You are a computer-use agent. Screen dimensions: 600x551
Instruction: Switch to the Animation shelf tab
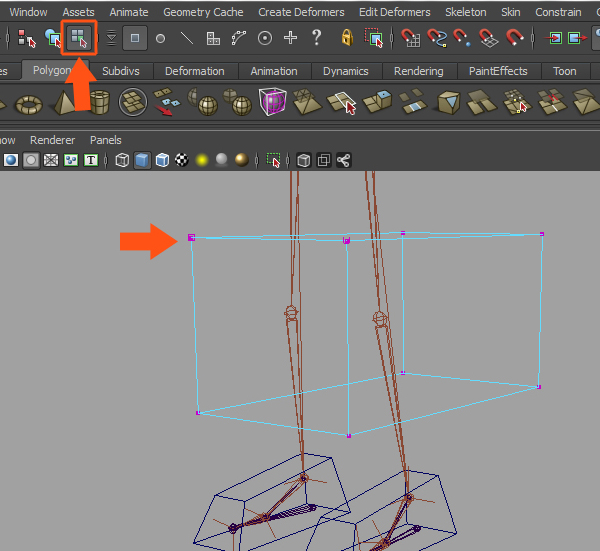274,71
